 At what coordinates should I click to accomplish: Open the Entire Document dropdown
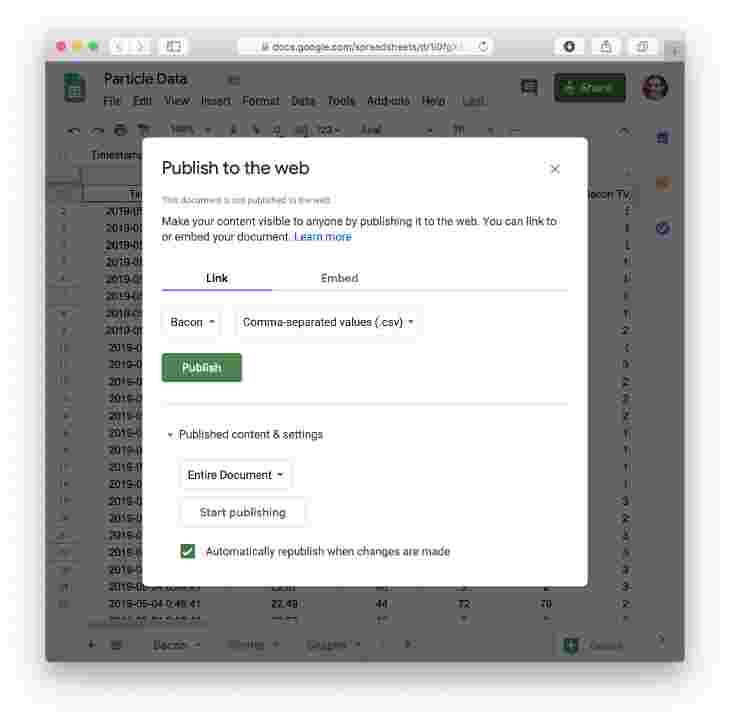pos(235,475)
